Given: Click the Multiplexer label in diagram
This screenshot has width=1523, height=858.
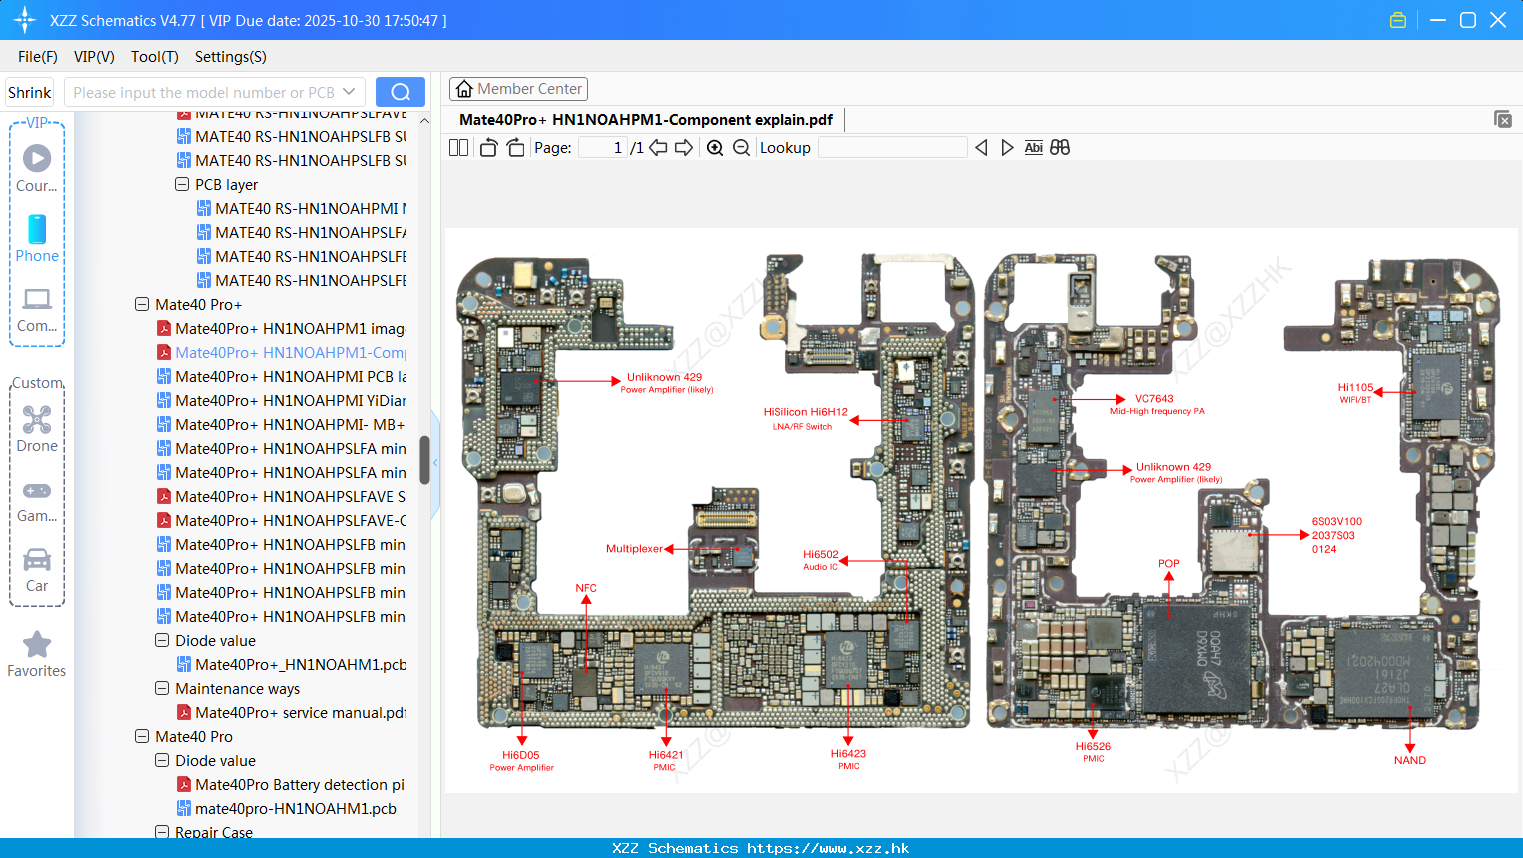Looking at the screenshot, I should pos(634,548).
